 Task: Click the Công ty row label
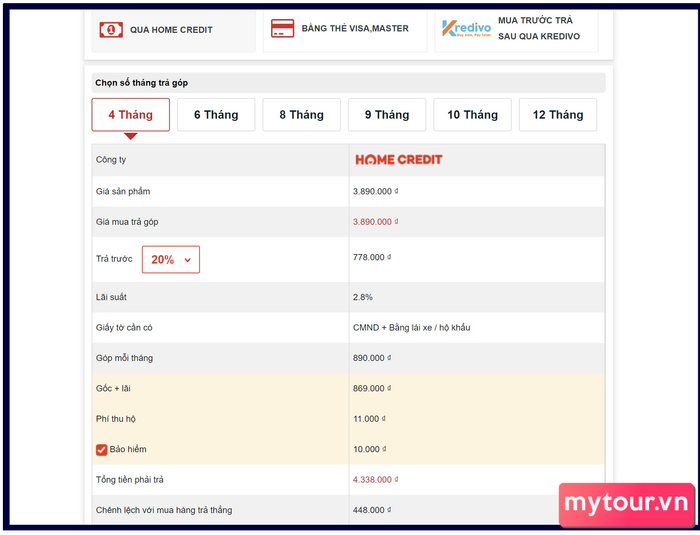[111, 159]
